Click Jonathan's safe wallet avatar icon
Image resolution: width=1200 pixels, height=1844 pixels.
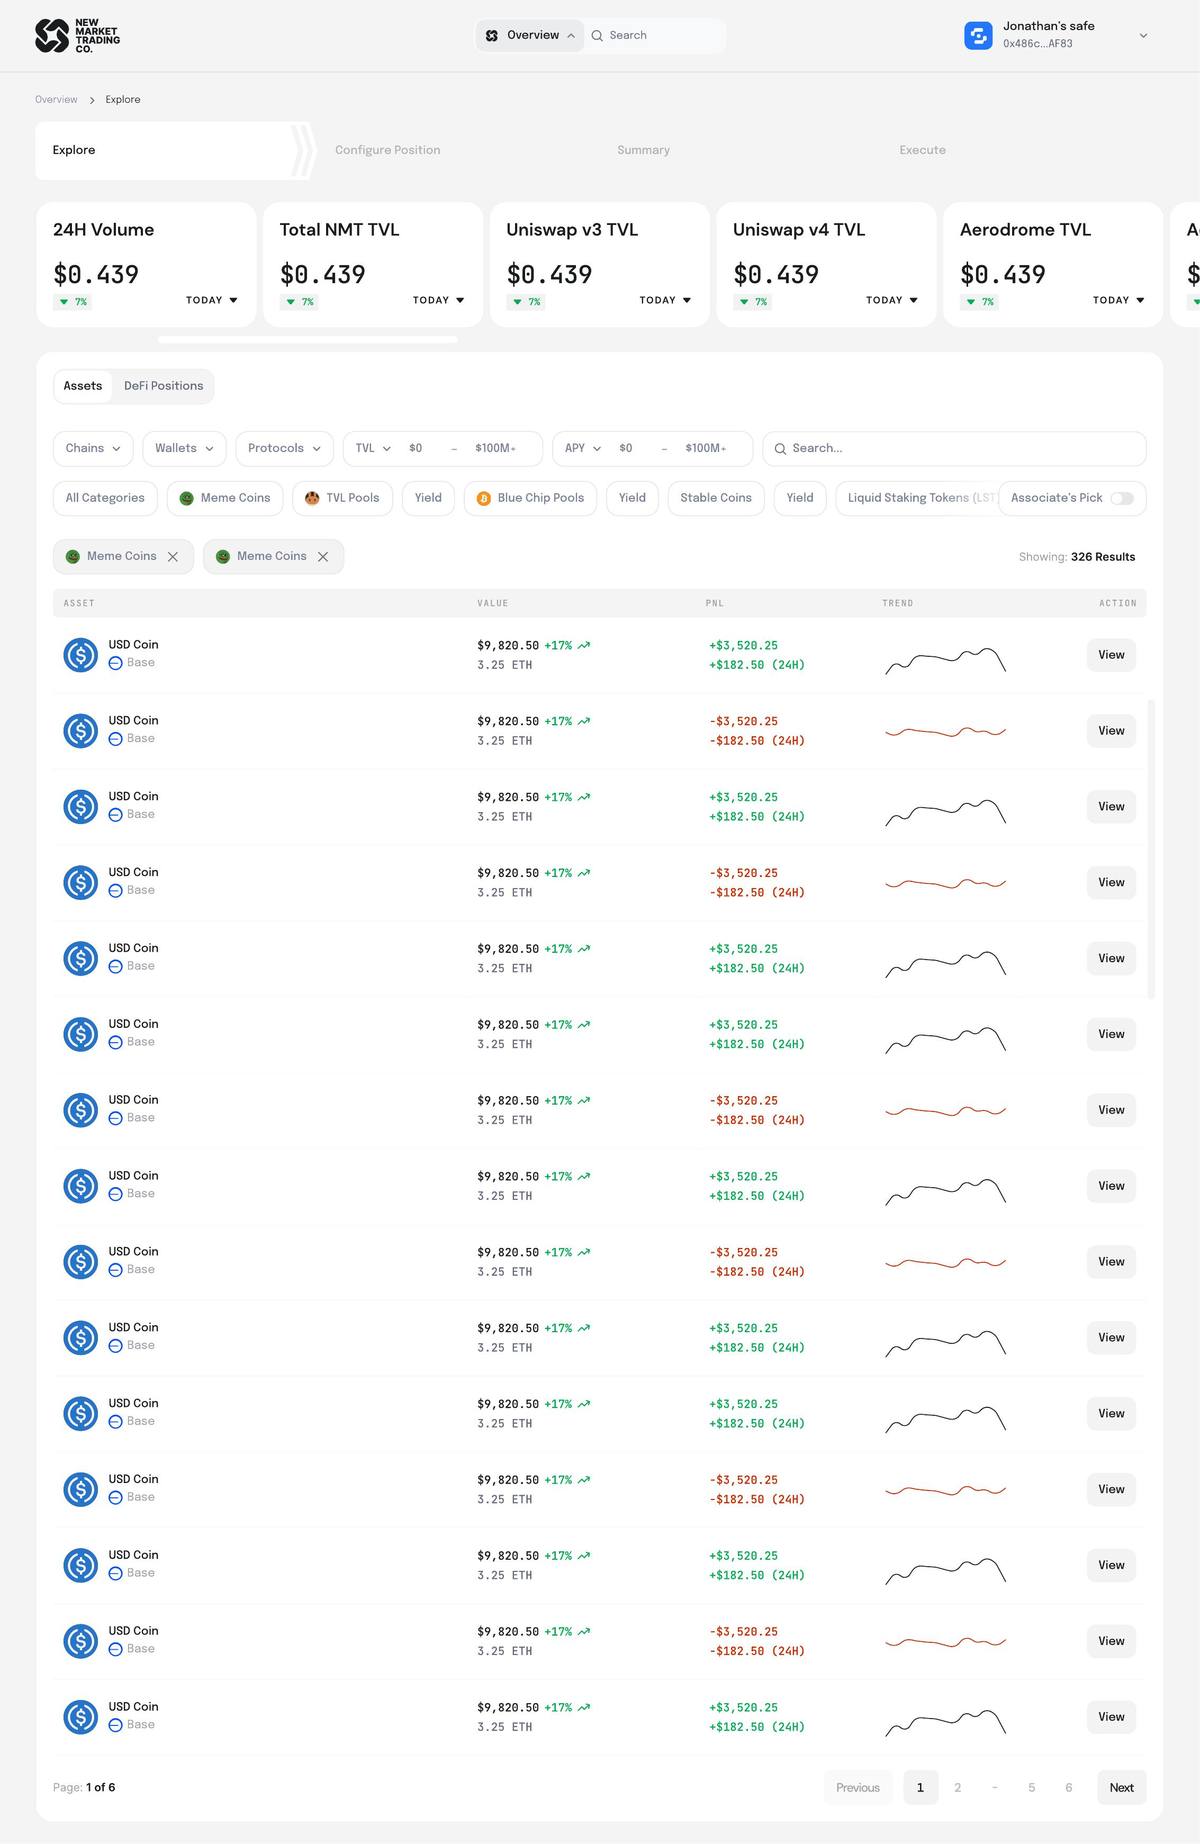tap(978, 36)
